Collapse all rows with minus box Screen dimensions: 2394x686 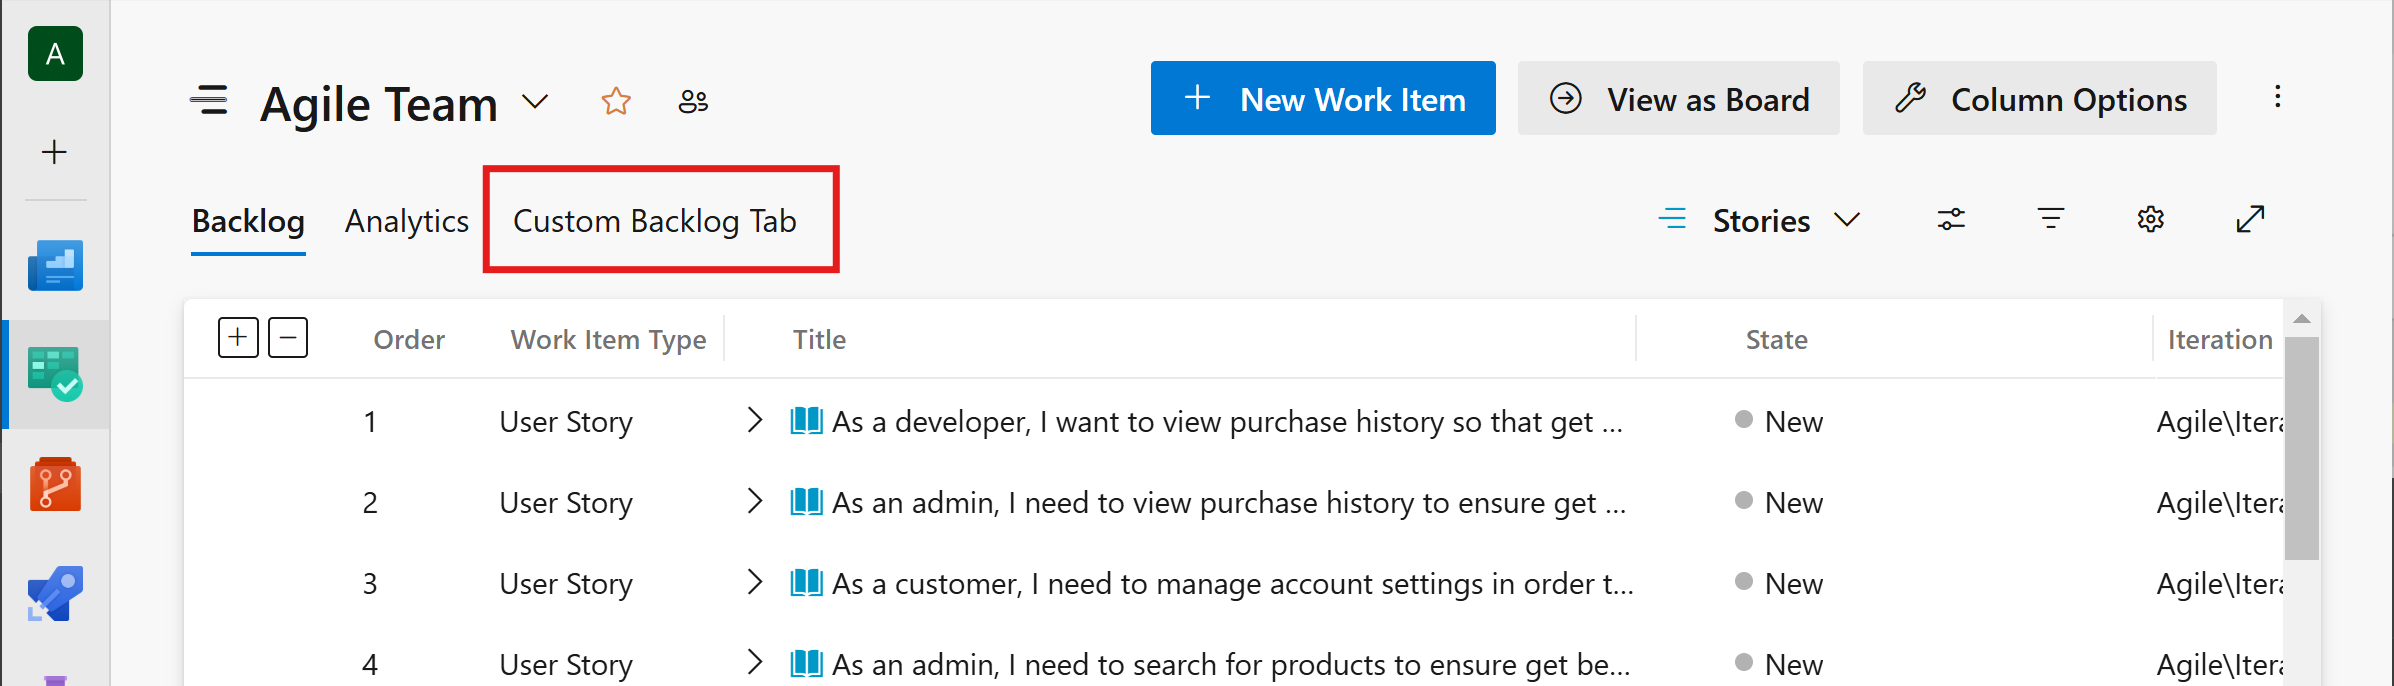point(288,338)
